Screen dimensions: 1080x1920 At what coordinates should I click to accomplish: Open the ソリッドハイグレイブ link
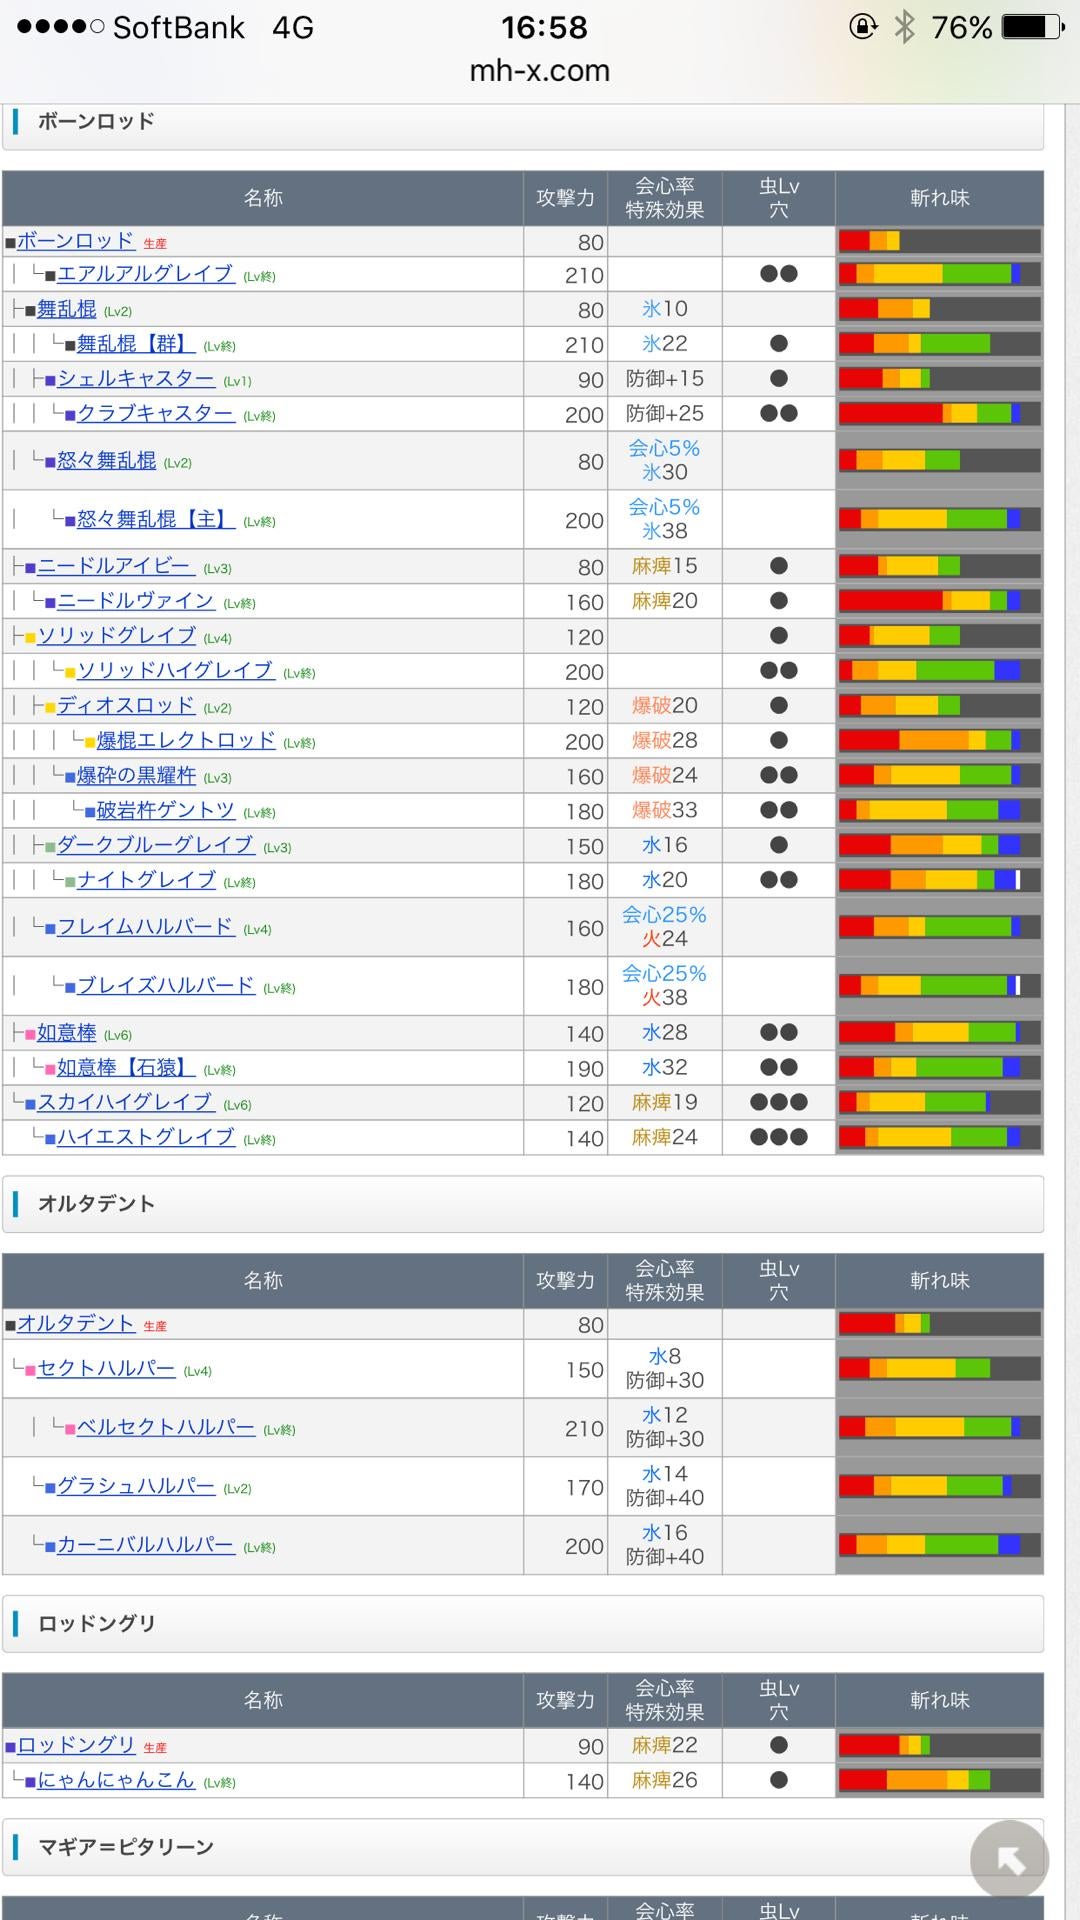pos(175,671)
